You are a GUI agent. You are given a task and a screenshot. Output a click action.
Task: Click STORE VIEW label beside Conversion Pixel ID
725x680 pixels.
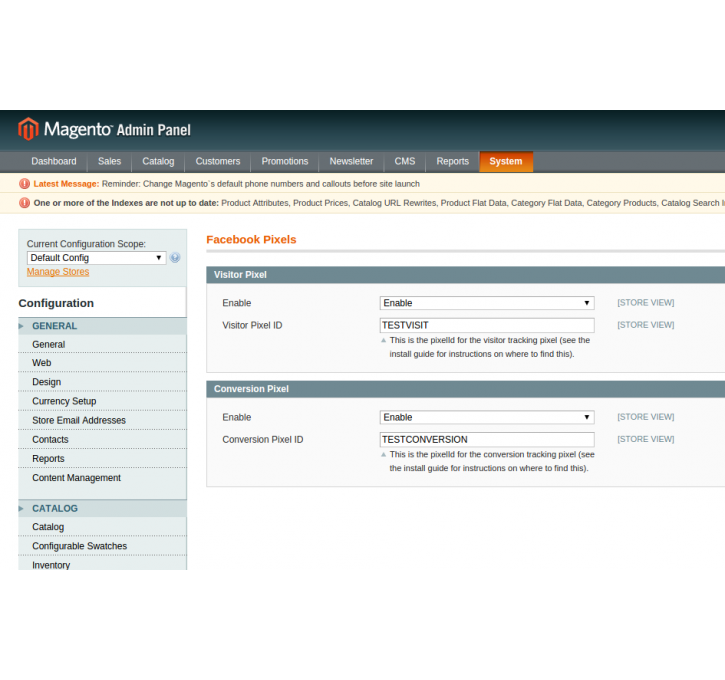[645, 439]
